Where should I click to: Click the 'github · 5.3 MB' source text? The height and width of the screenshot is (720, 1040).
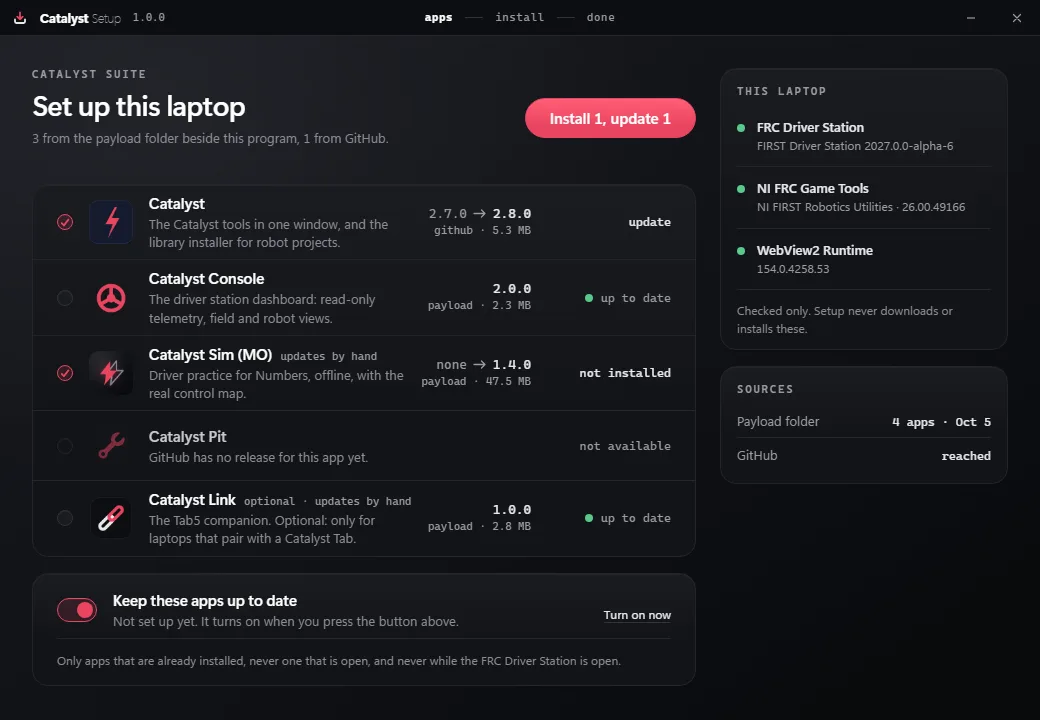tap(482, 230)
